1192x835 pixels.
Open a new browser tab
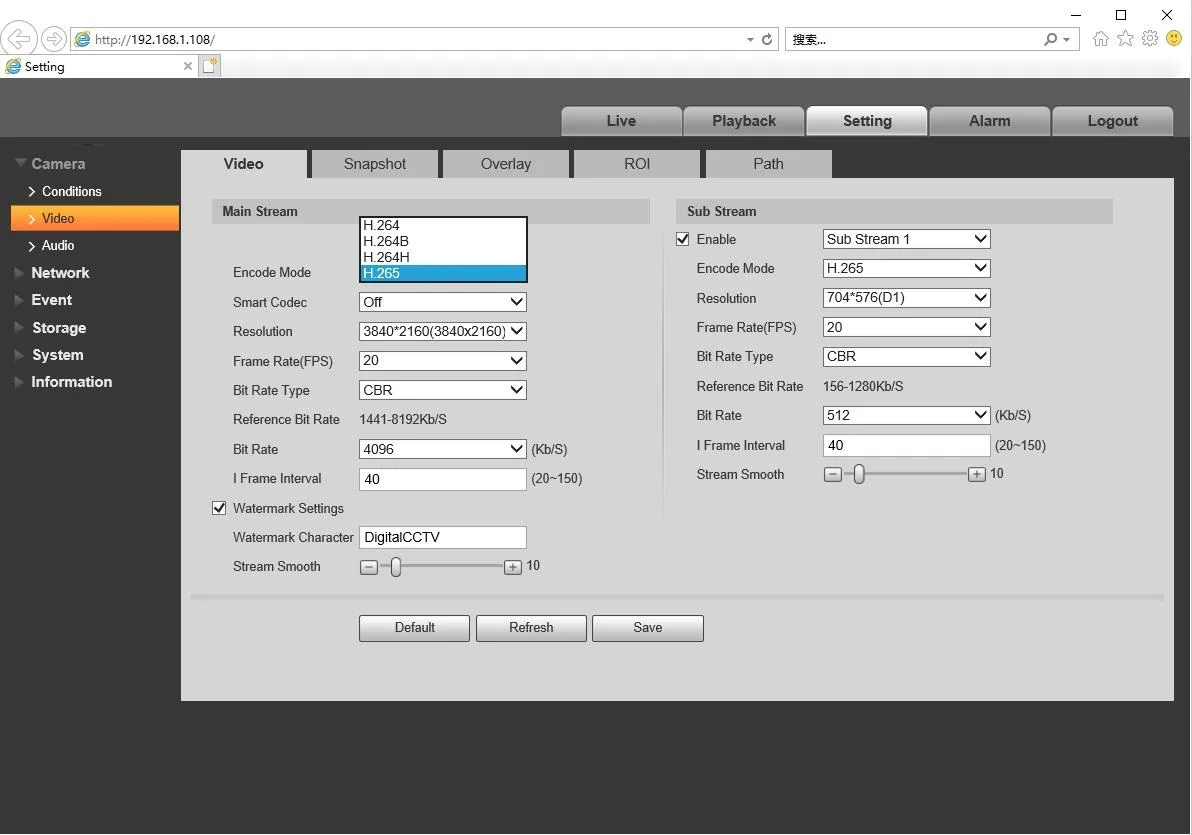[x=209, y=66]
